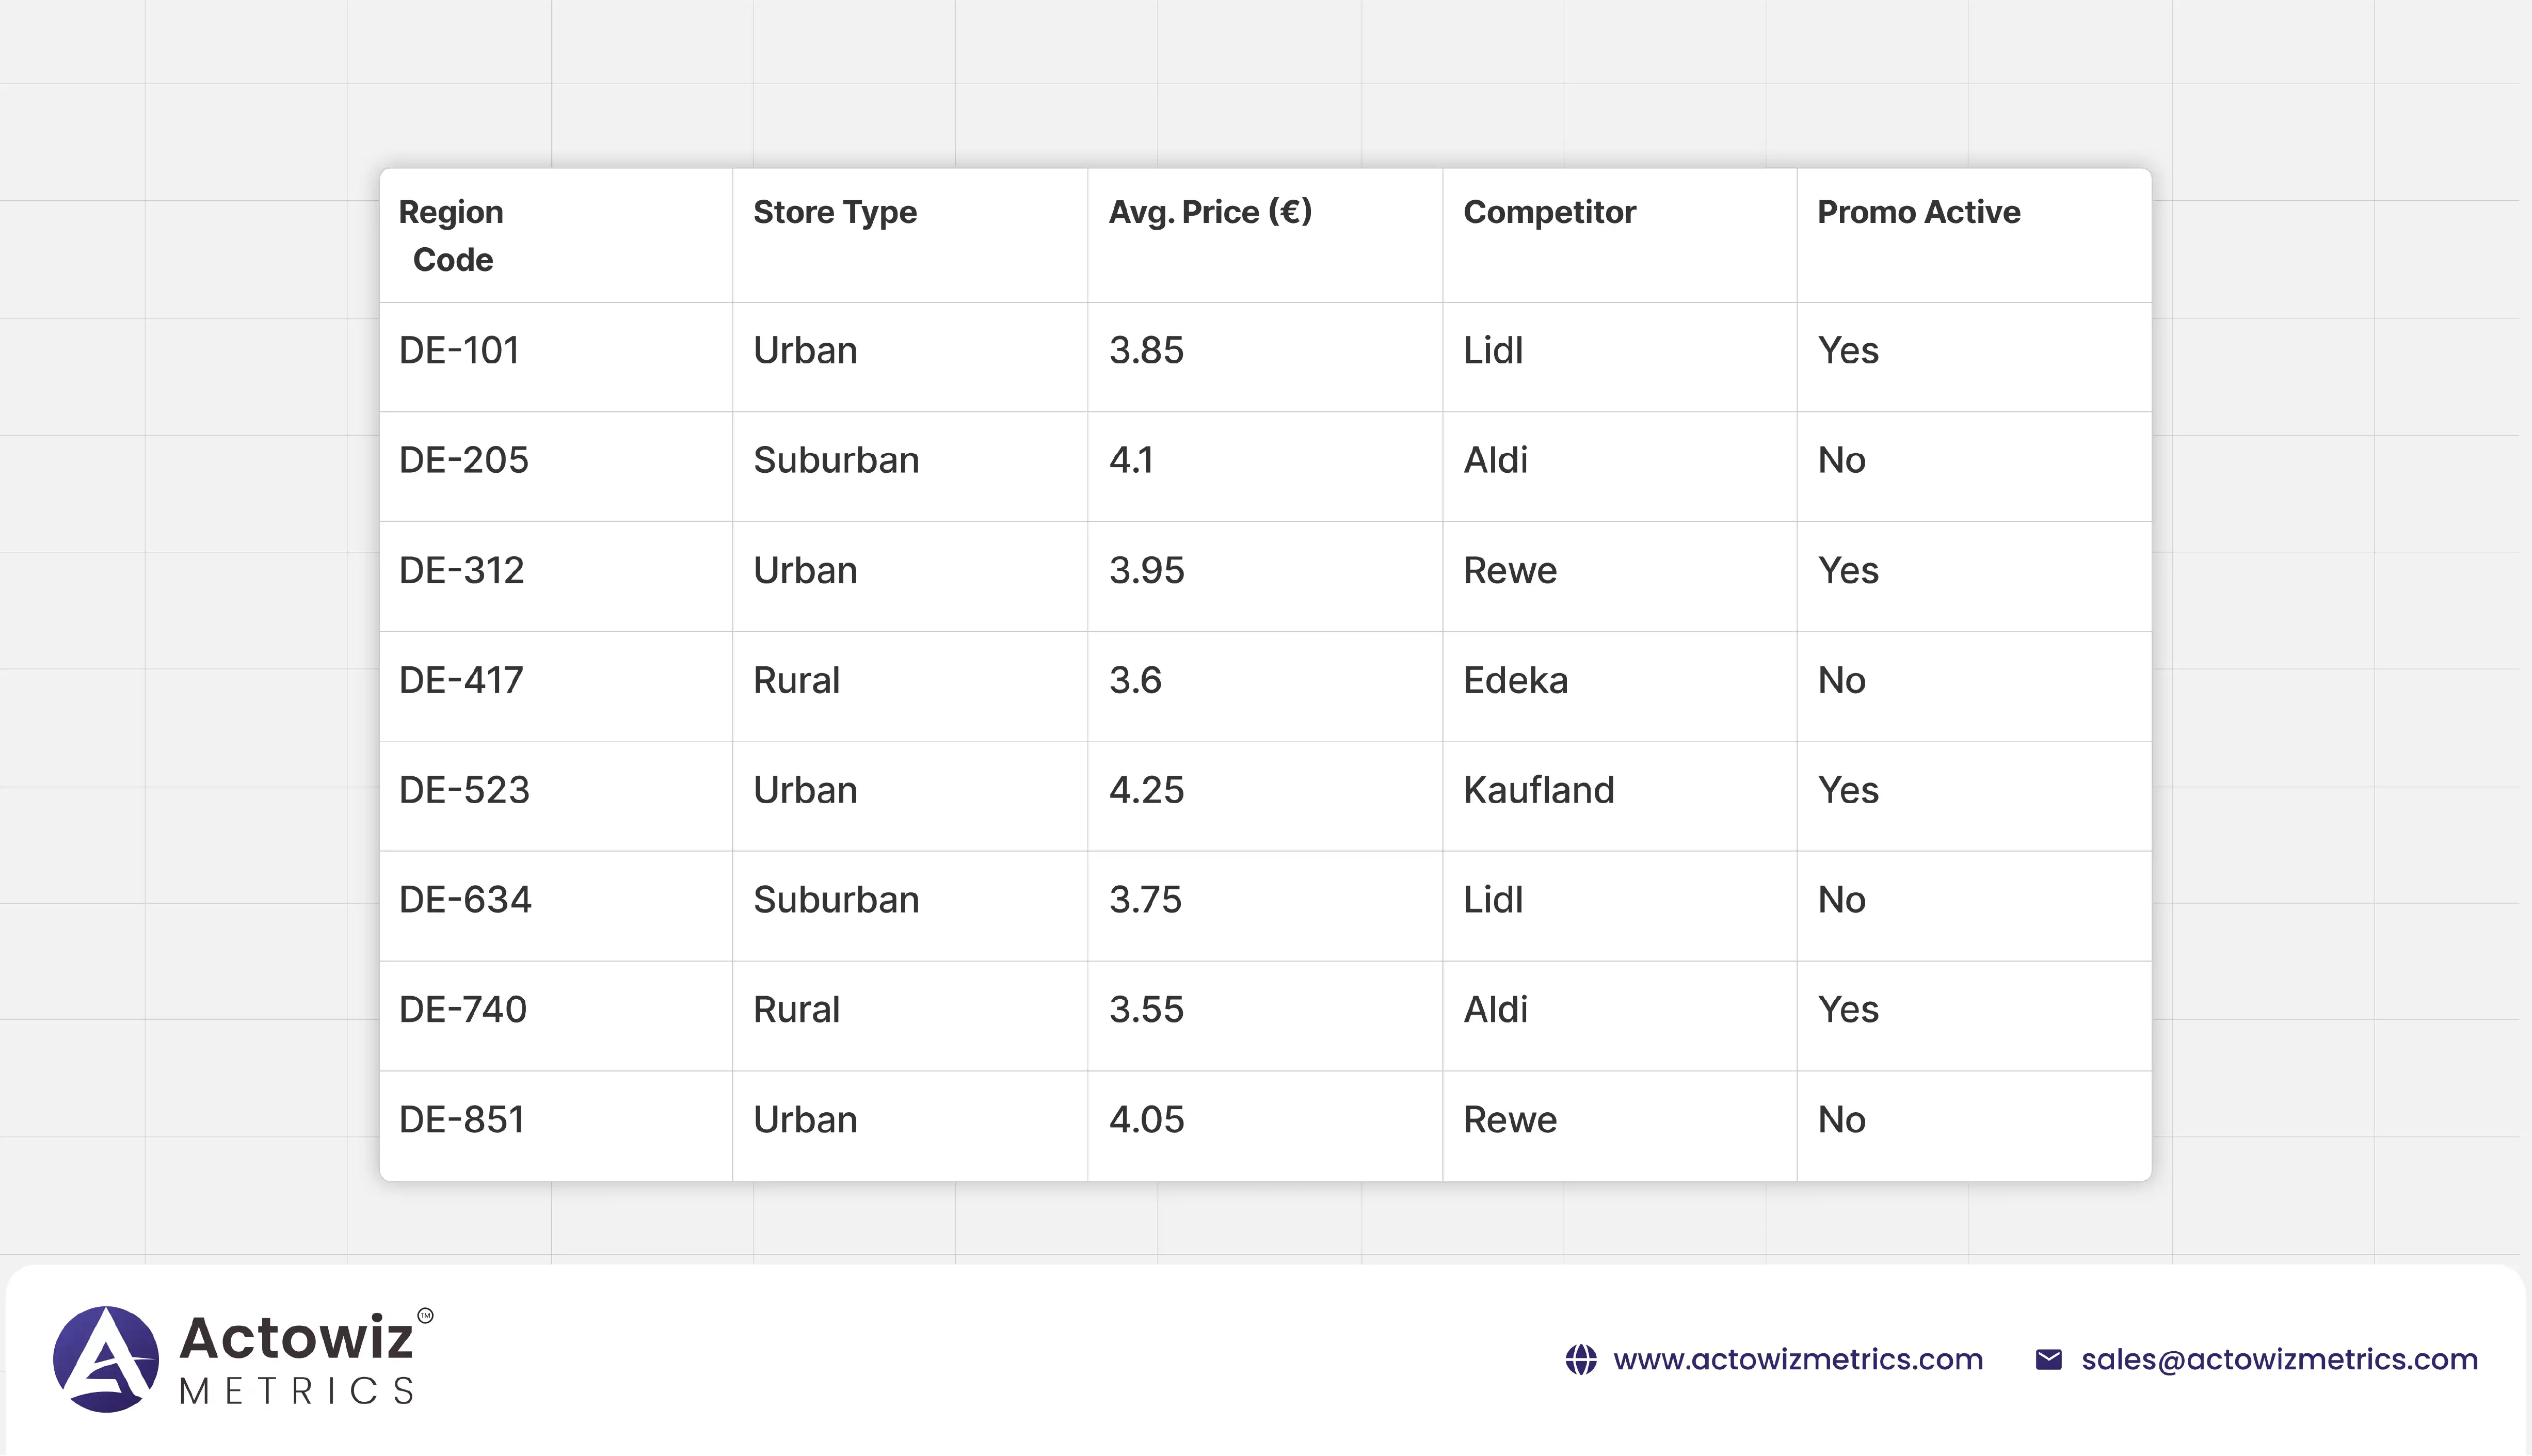This screenshot has width=2532, height=1456.
Task: Click the Kaufland competitor cell
Action: pyautogui.click(x=1538, y=790)
